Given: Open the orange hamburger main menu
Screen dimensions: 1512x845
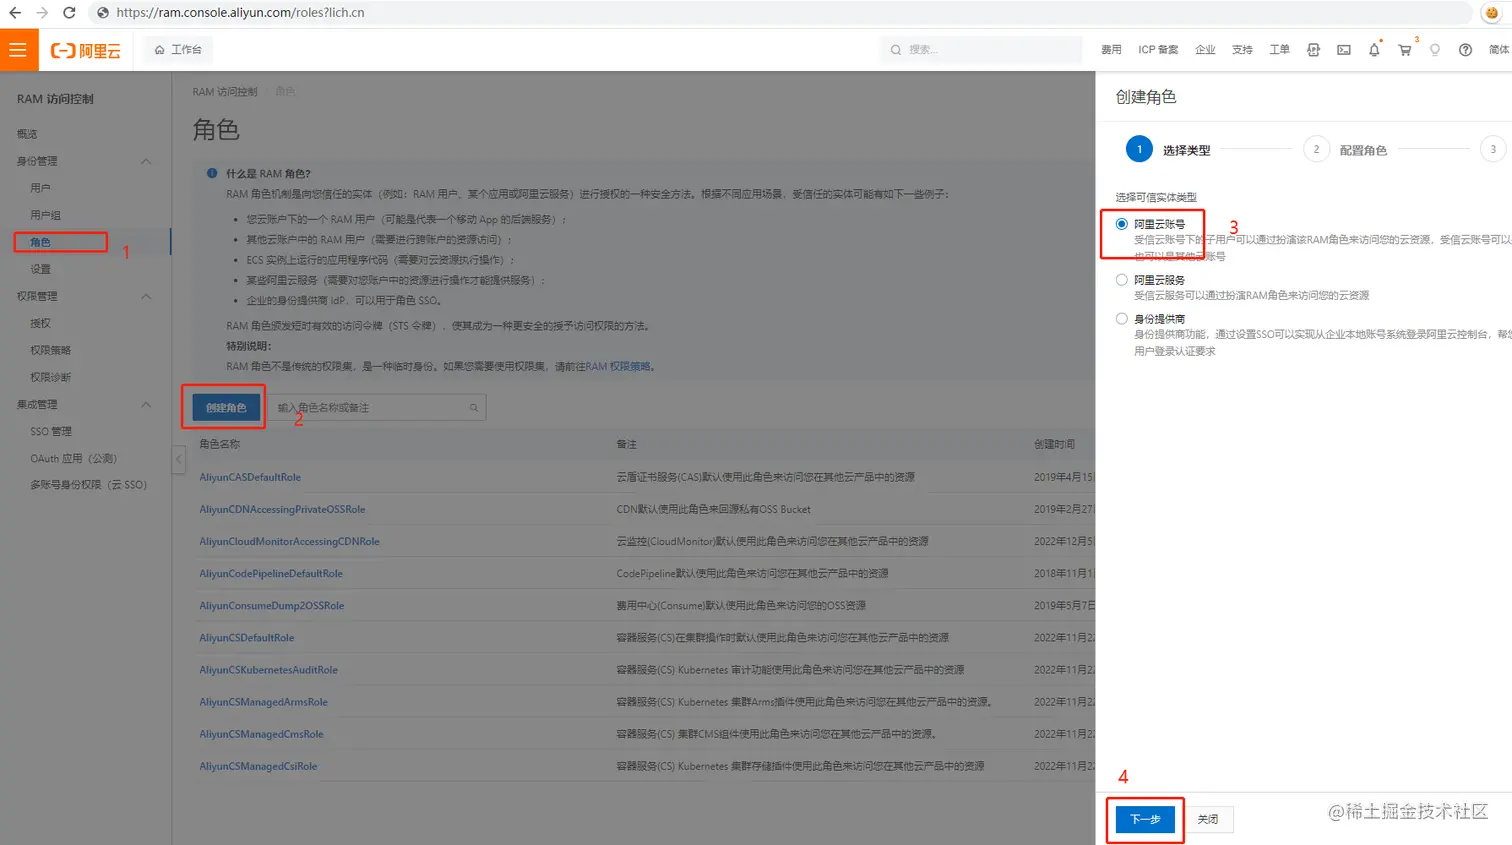Looking at the screenshot, I should point(18,50).
